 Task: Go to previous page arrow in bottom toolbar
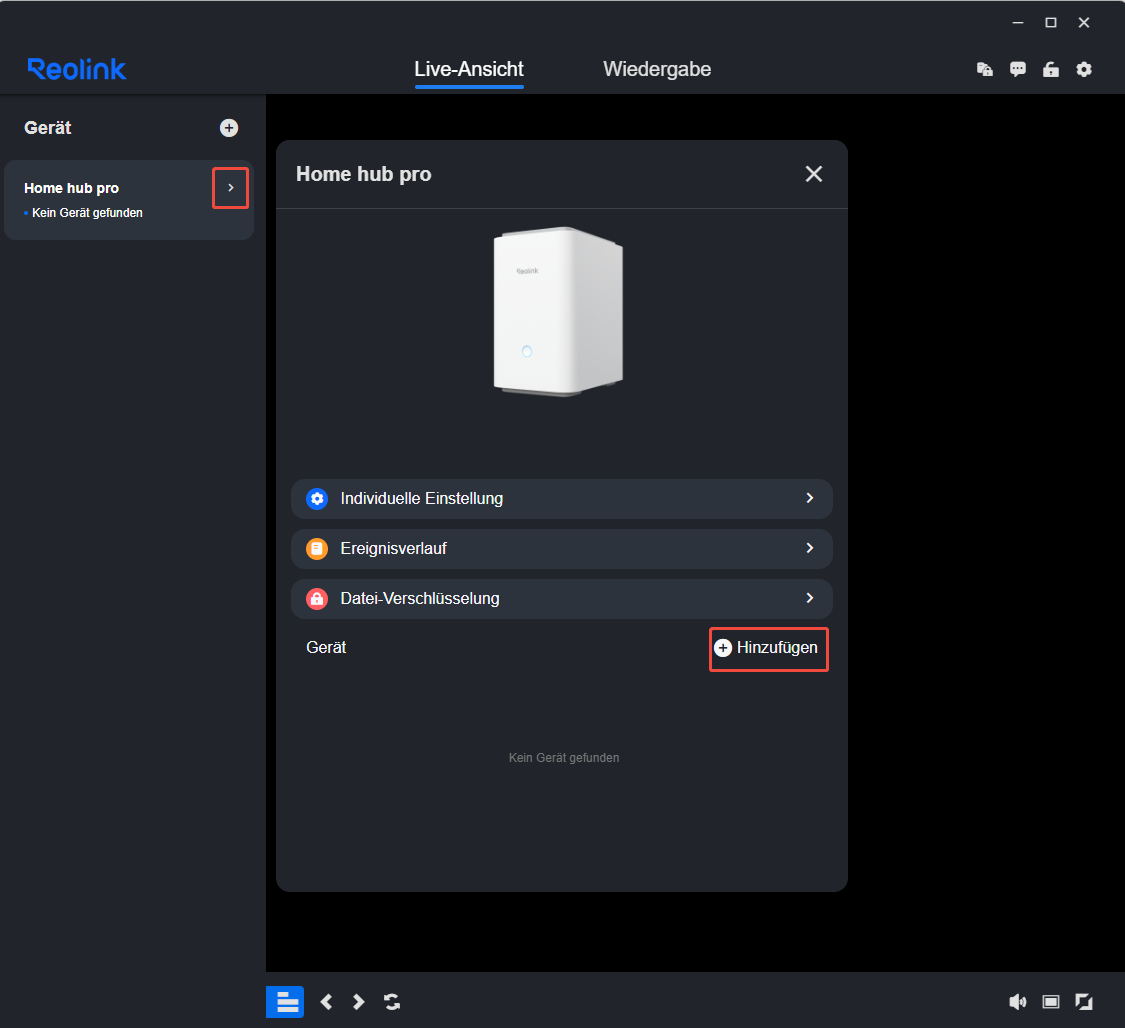click(326, 1001)
